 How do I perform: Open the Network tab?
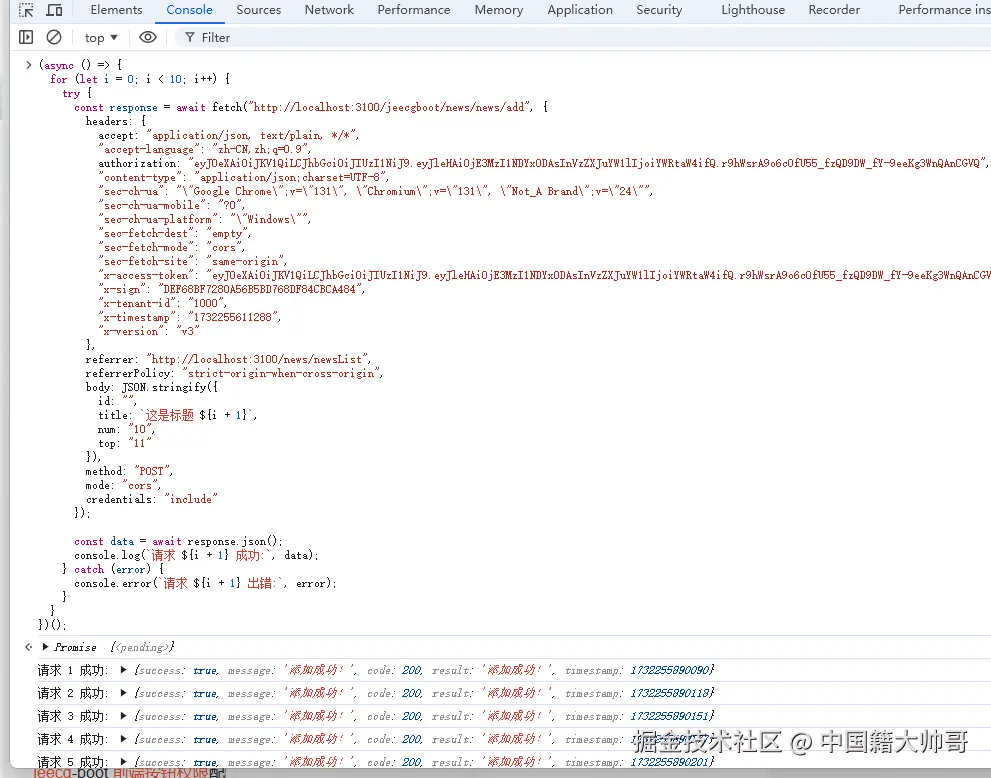[x=329, y=10]
